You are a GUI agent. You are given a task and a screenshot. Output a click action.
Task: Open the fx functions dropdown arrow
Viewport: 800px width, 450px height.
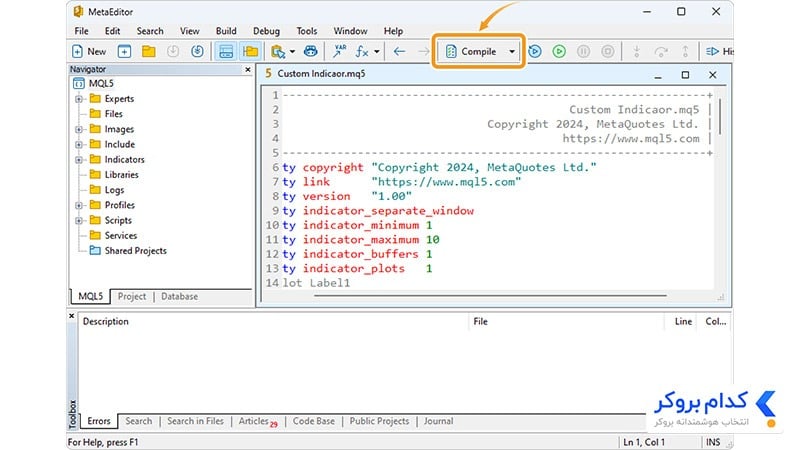tap(377, 52)
